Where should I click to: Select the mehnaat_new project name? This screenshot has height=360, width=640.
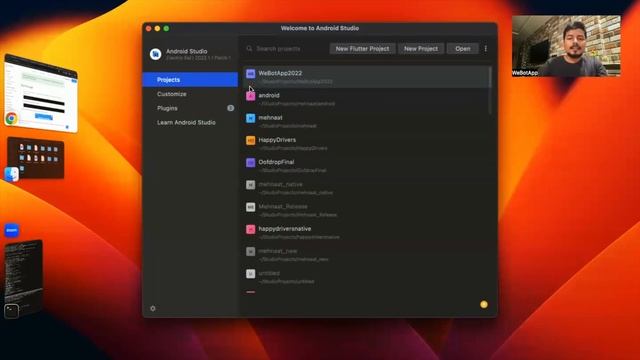[x=278, y=251]
